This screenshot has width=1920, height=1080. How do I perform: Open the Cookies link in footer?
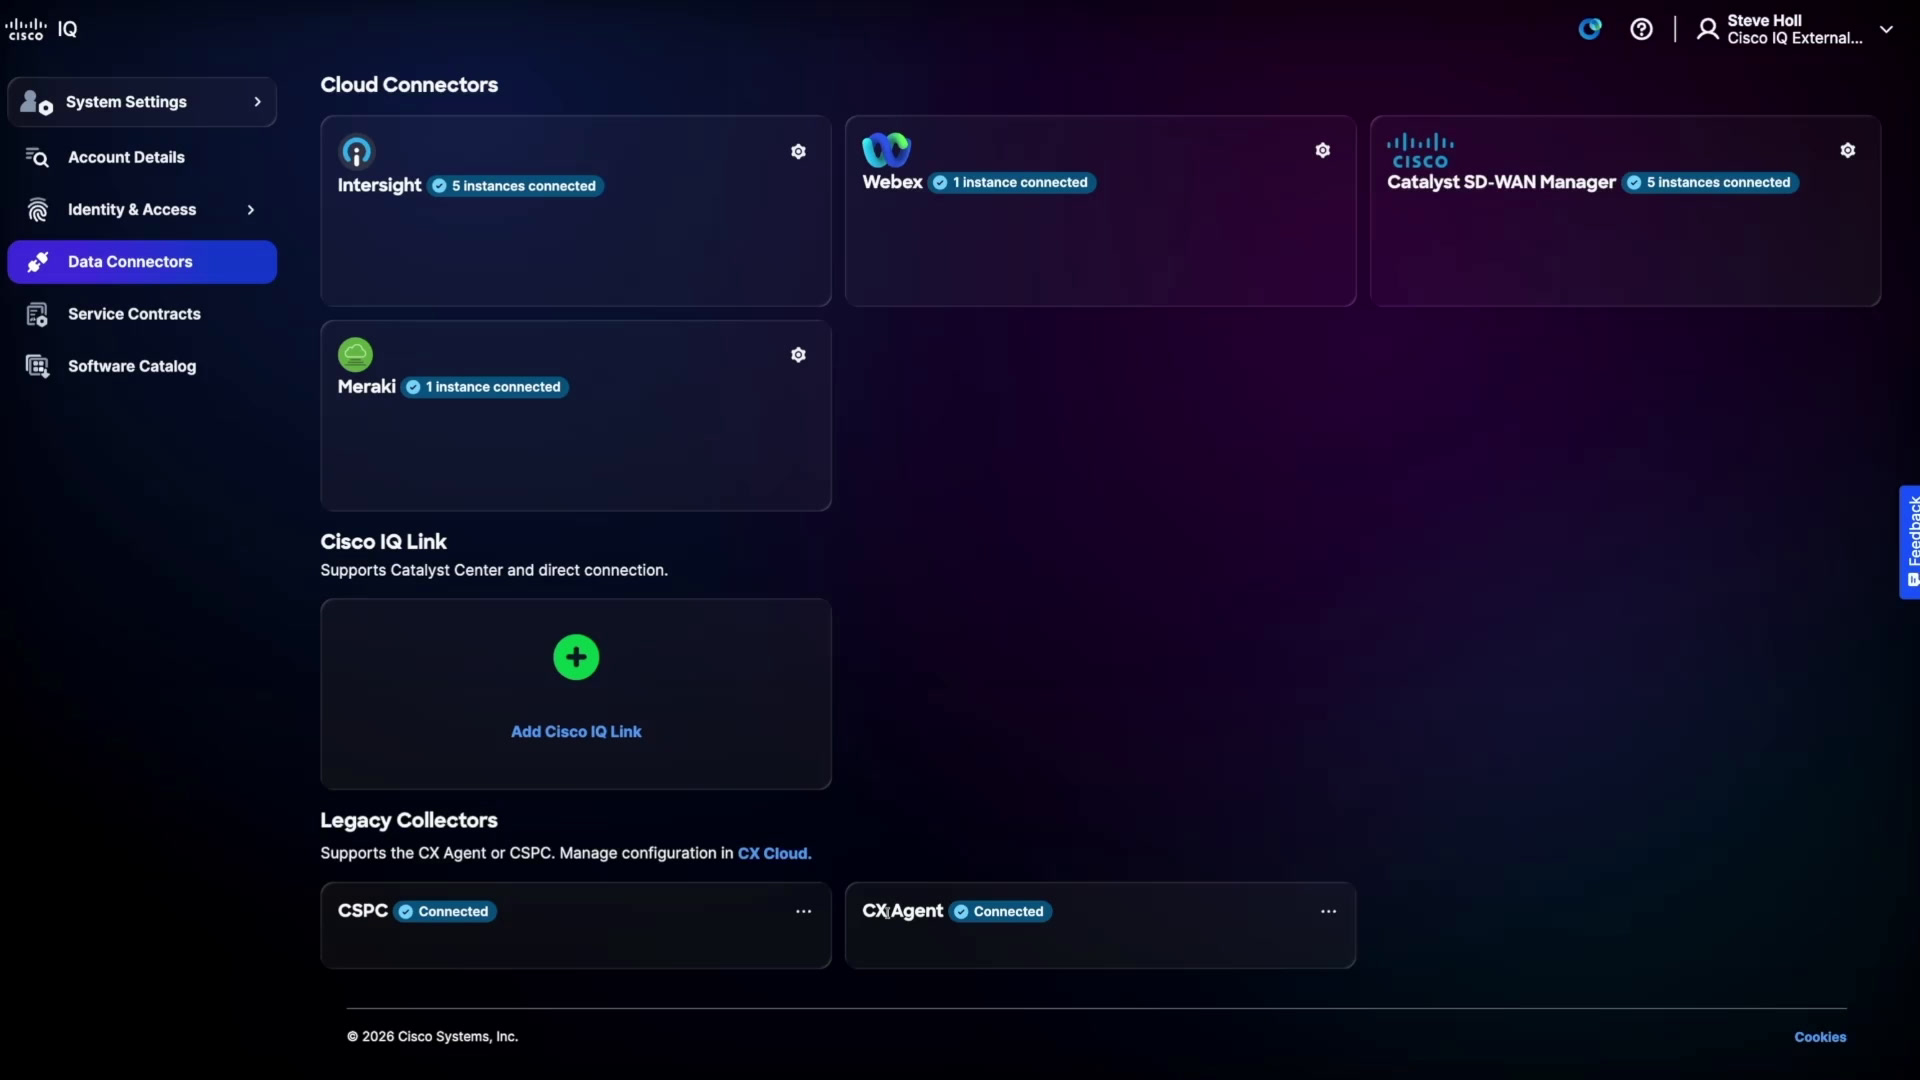(1820, 1037)
